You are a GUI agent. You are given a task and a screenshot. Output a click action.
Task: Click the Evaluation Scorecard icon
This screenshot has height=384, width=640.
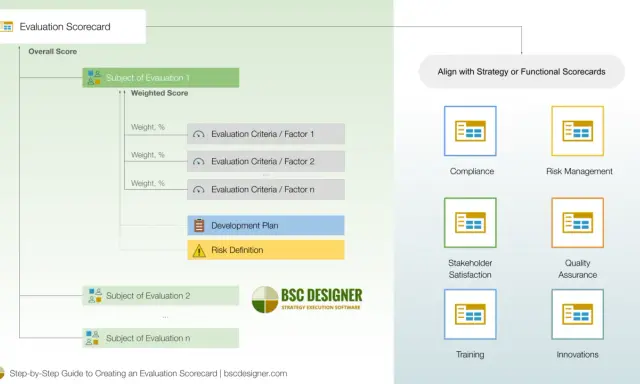click(x=7, y=27)
